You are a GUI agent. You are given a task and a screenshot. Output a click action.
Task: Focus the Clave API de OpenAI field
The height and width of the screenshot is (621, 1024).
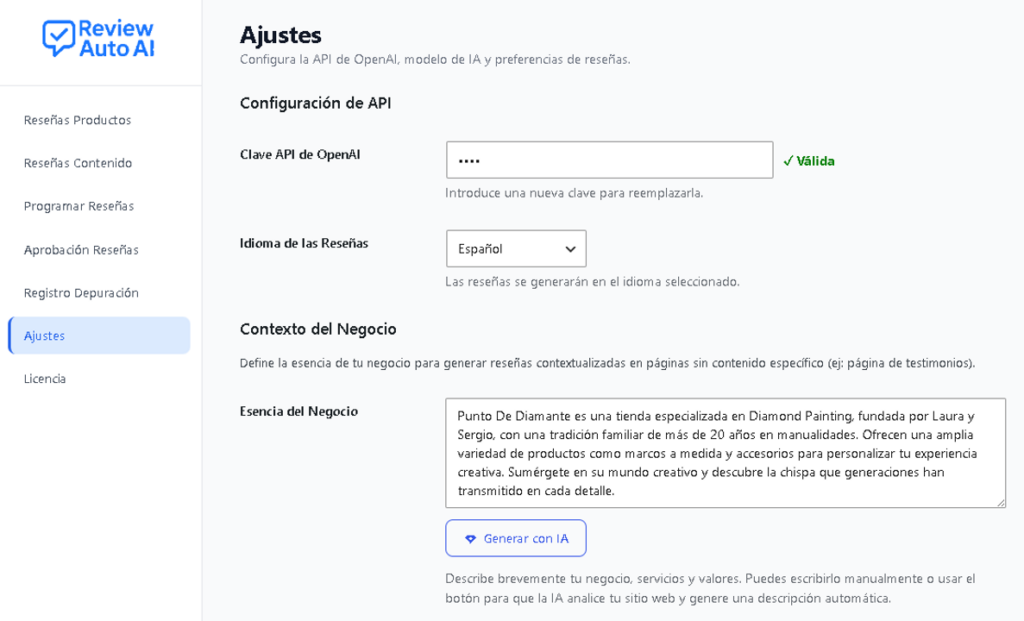pos(609,160)
